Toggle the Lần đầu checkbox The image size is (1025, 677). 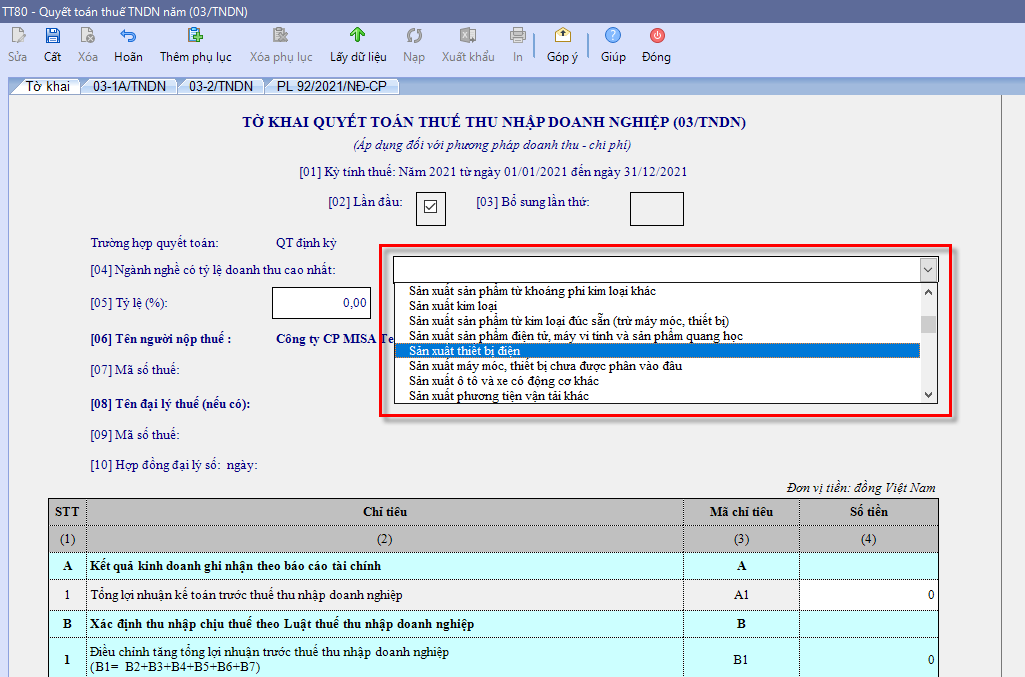[431, 208]
